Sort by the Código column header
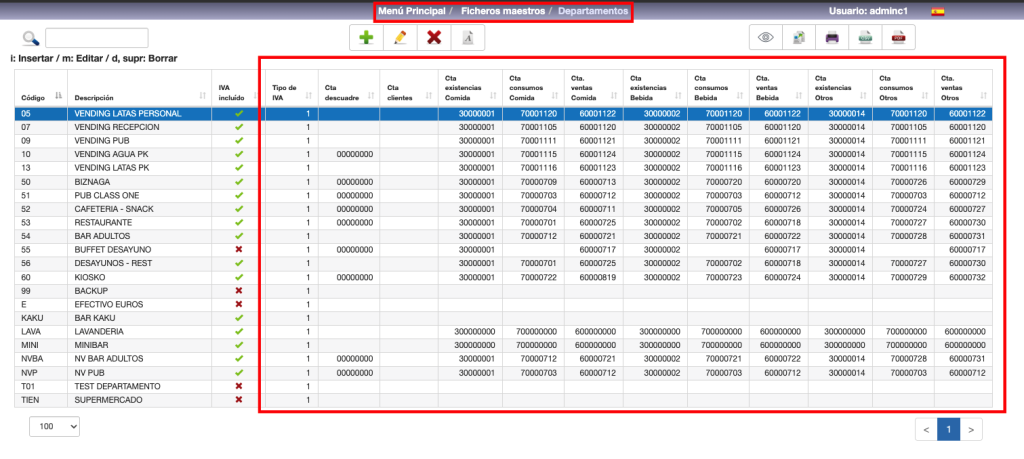 [x=38, y=96]
